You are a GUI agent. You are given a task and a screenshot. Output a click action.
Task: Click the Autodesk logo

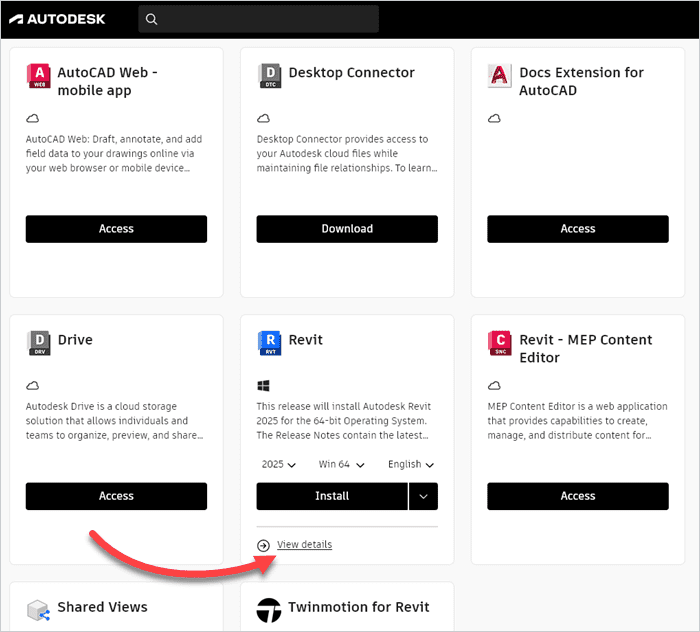pos(57,19)
